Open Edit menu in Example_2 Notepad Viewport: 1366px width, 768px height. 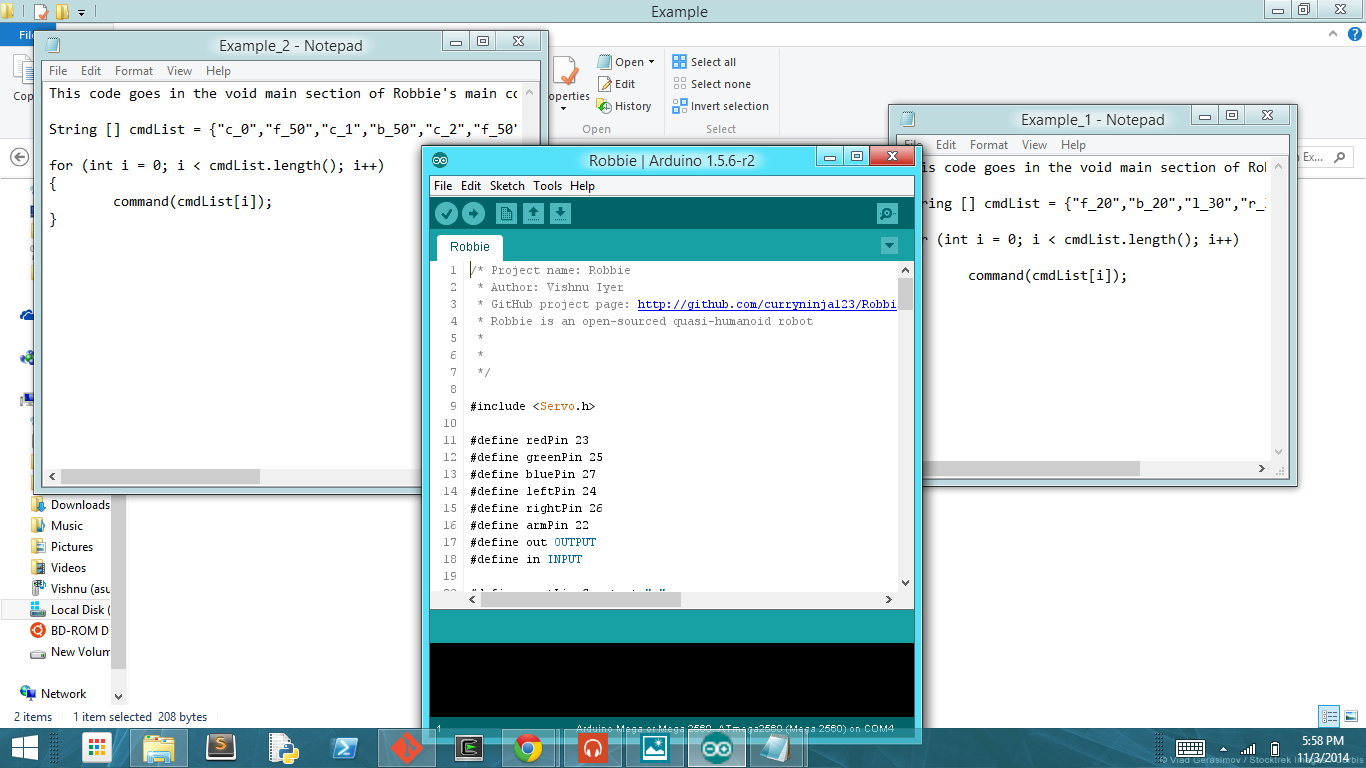(x=91, y=71)
